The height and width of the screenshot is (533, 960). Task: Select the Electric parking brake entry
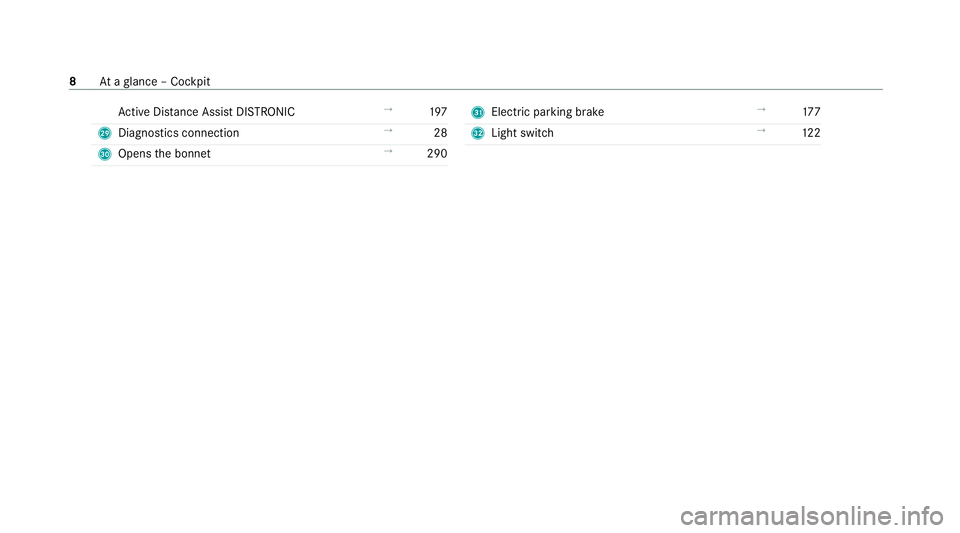point(547,113)
